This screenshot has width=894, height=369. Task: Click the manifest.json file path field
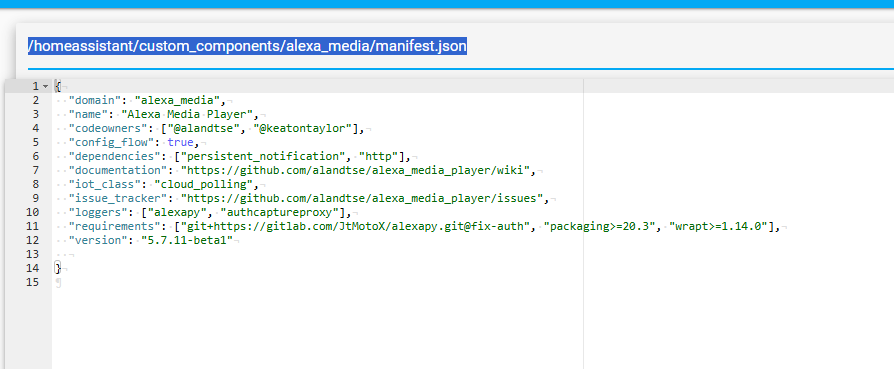(x=461, y=46)
